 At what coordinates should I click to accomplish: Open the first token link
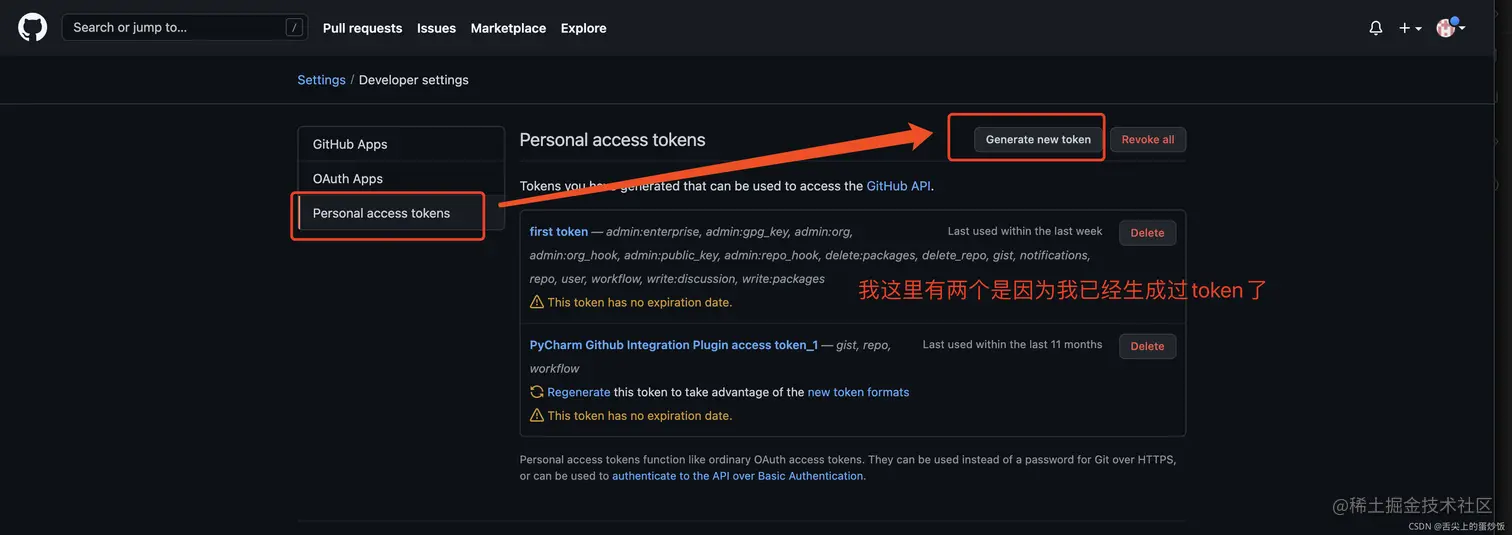pyautogui.click(x=558, y=232)
